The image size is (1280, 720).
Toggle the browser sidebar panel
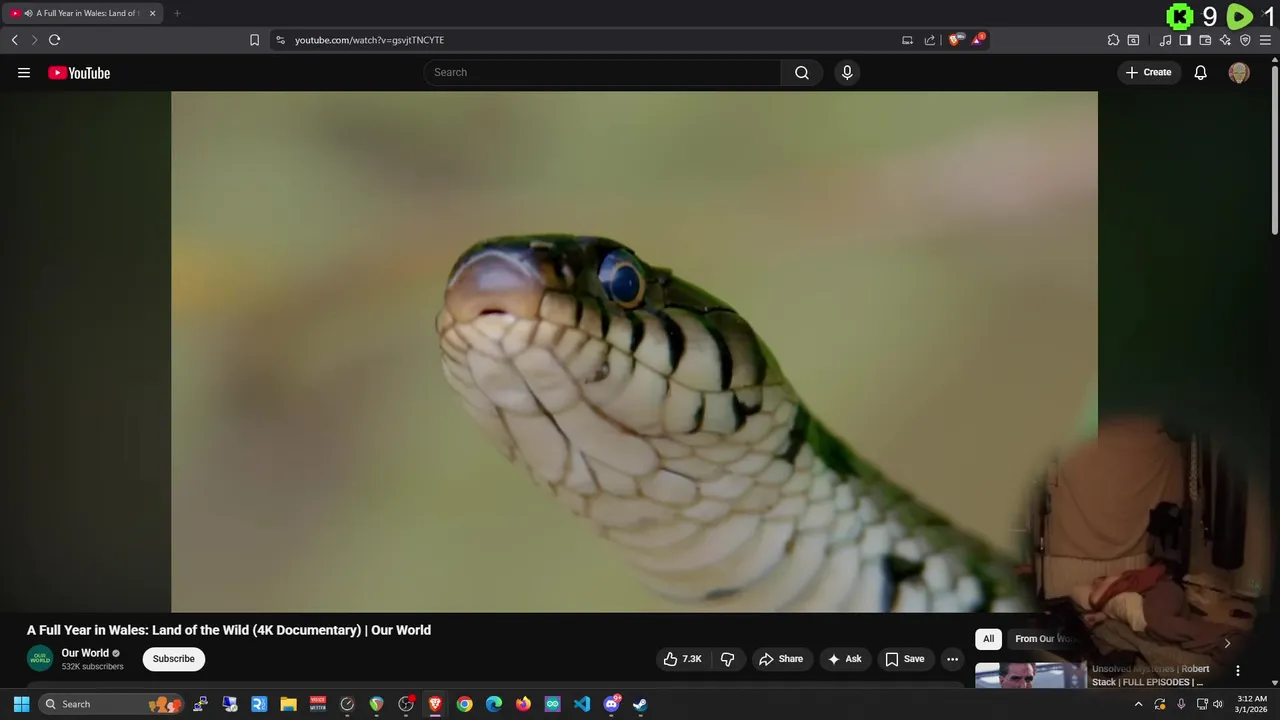pyautogui.click(x=1185, y=40)
